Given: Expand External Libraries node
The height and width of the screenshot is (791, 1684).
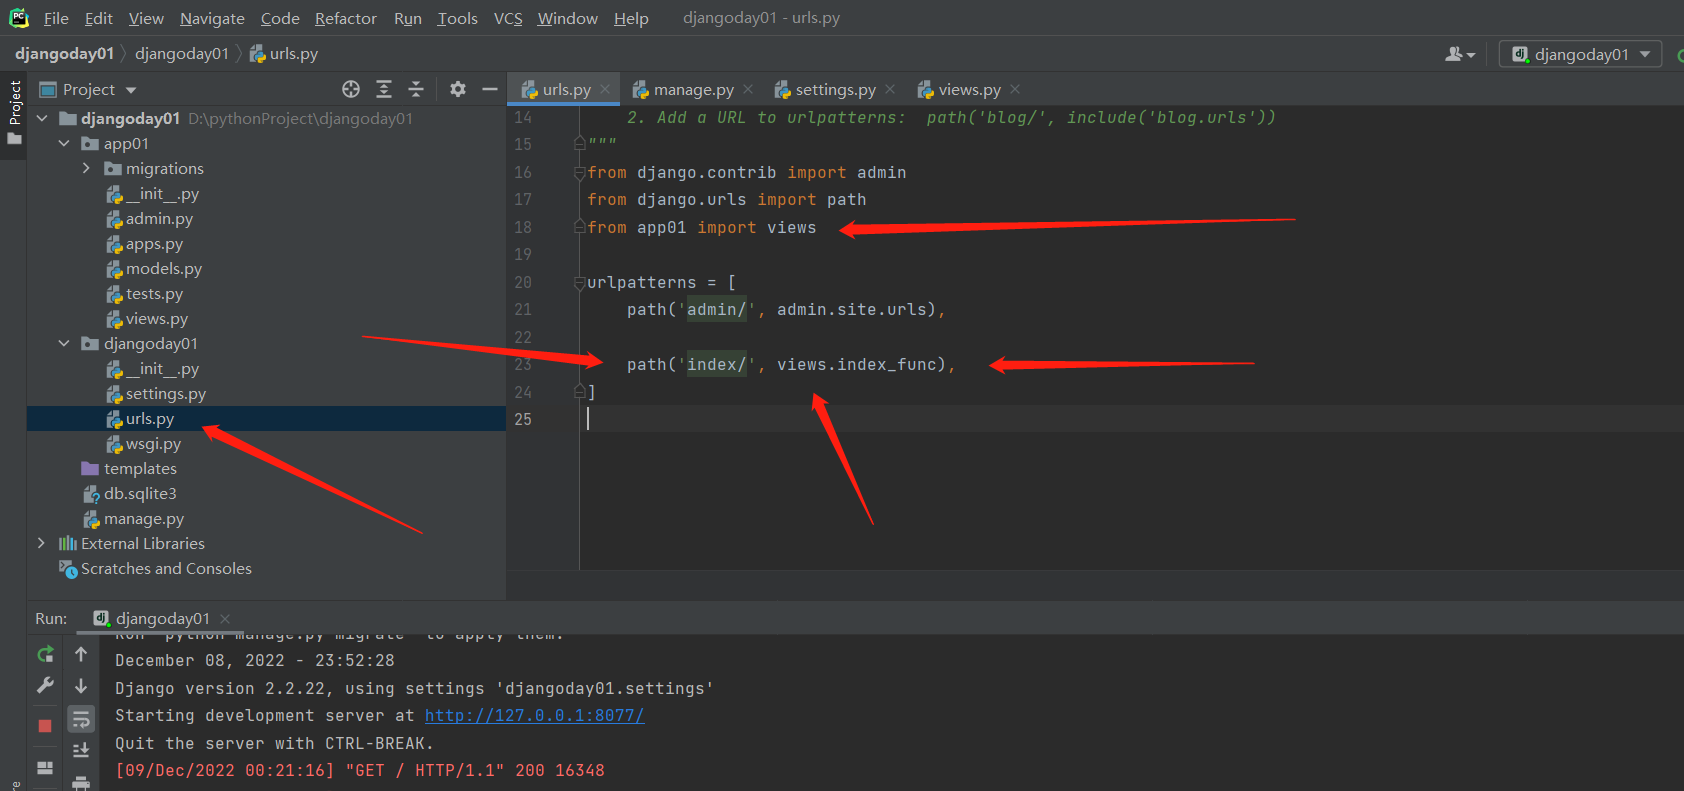Looking at the screenshot, I should 41,543.
